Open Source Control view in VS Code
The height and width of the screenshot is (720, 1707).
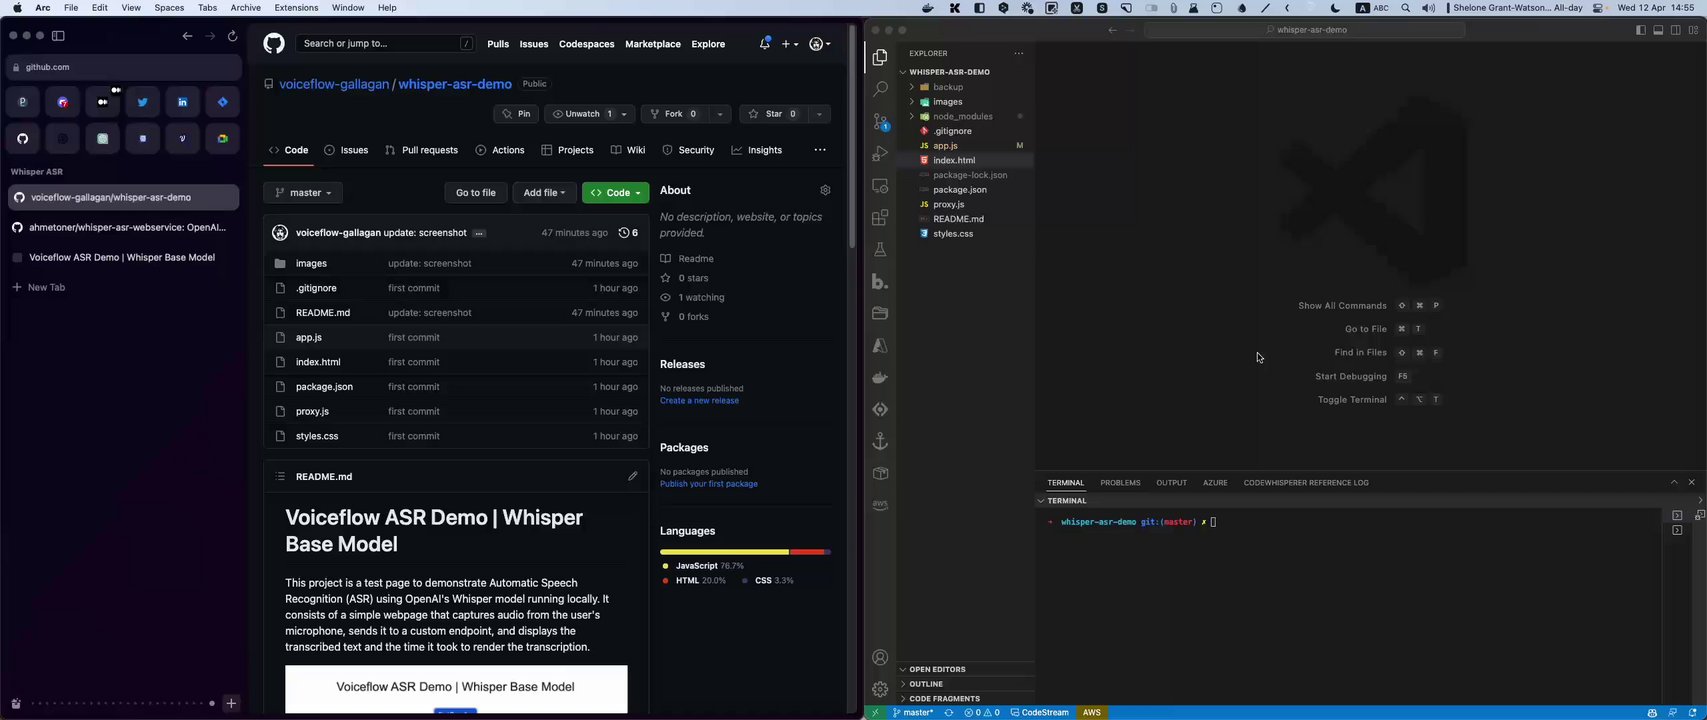click(880, 121)
